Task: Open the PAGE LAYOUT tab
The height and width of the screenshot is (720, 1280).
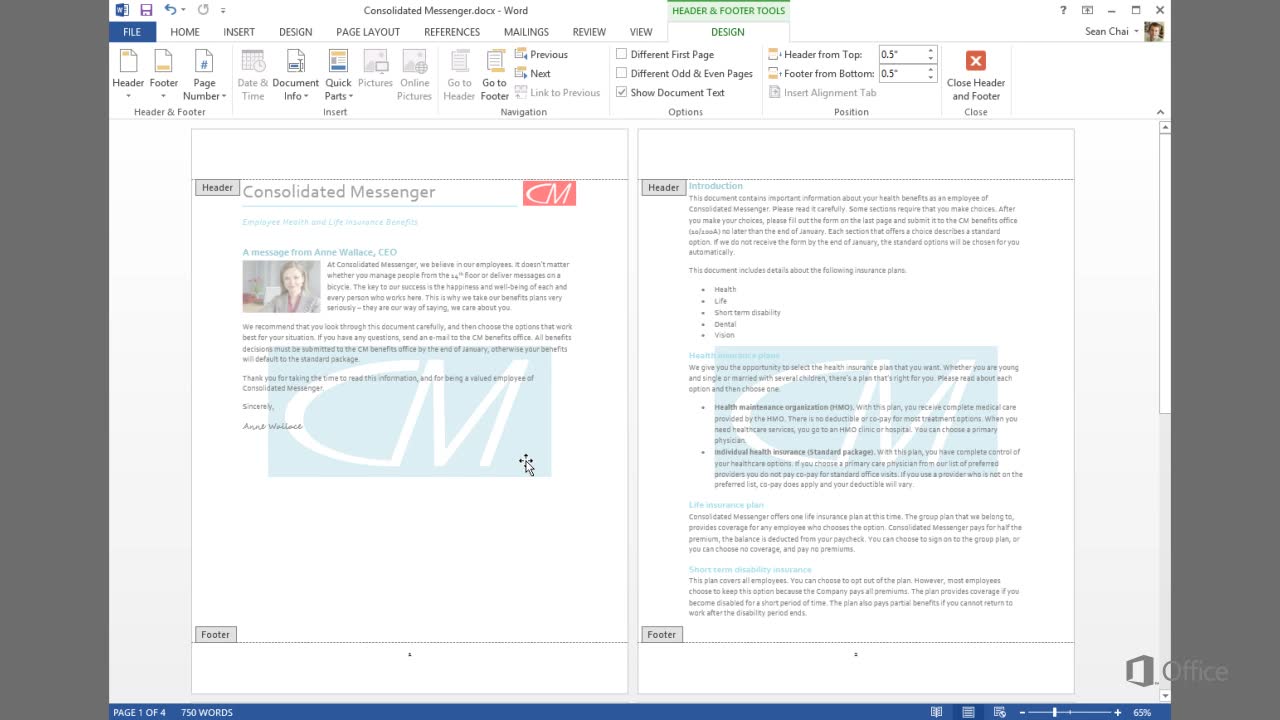Action: point(368,31)
